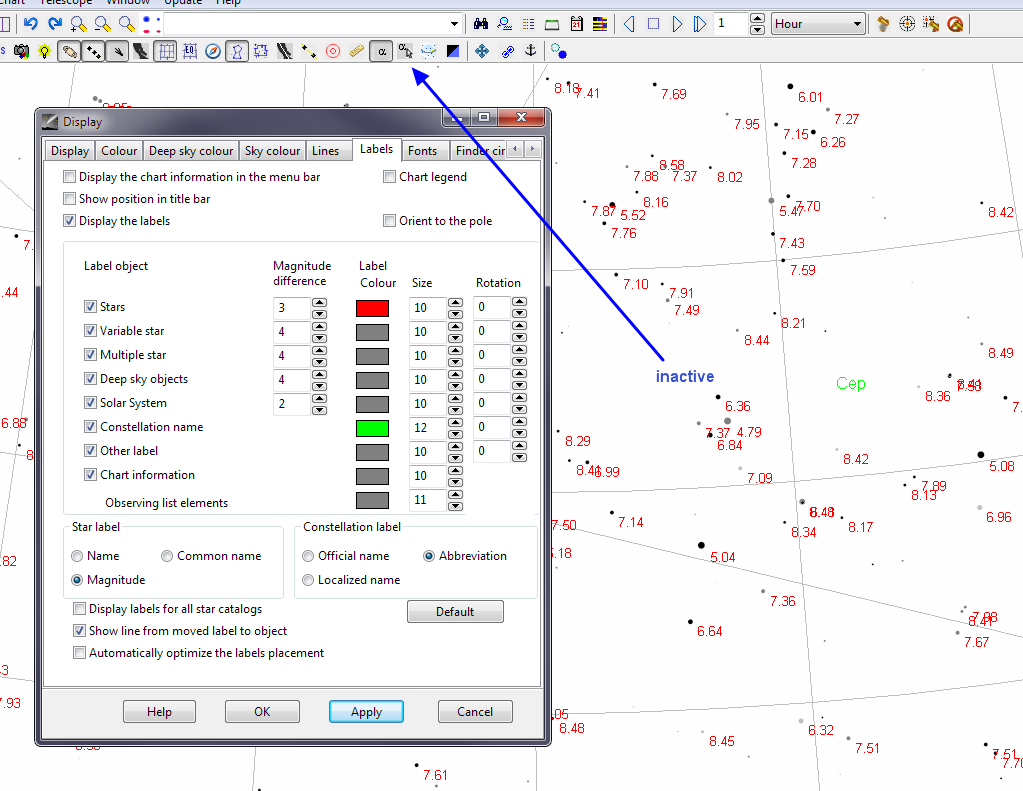1023x791 pixels.
Task: Enable the Chart legend checkbox
Action: pyautogui.click(x=389, y=177)
